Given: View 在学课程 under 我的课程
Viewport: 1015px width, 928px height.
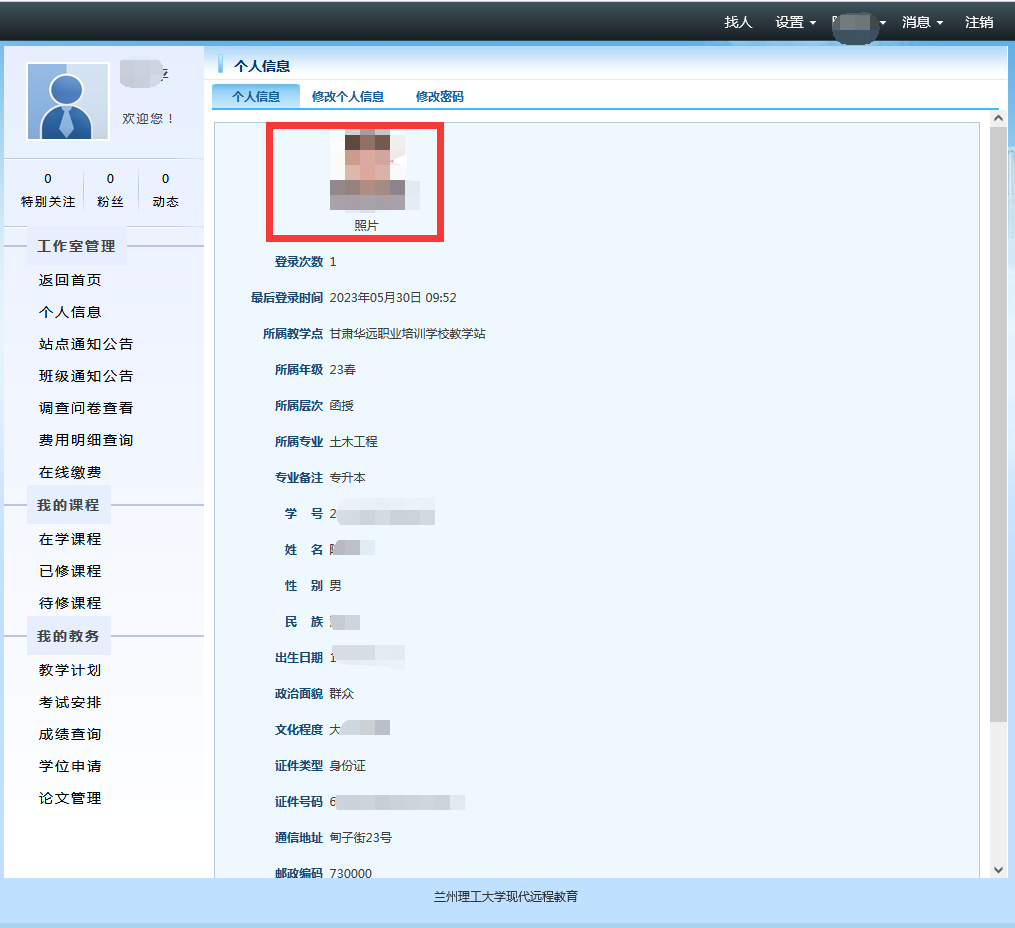Looking at the screenshot, I should (70, 539).
